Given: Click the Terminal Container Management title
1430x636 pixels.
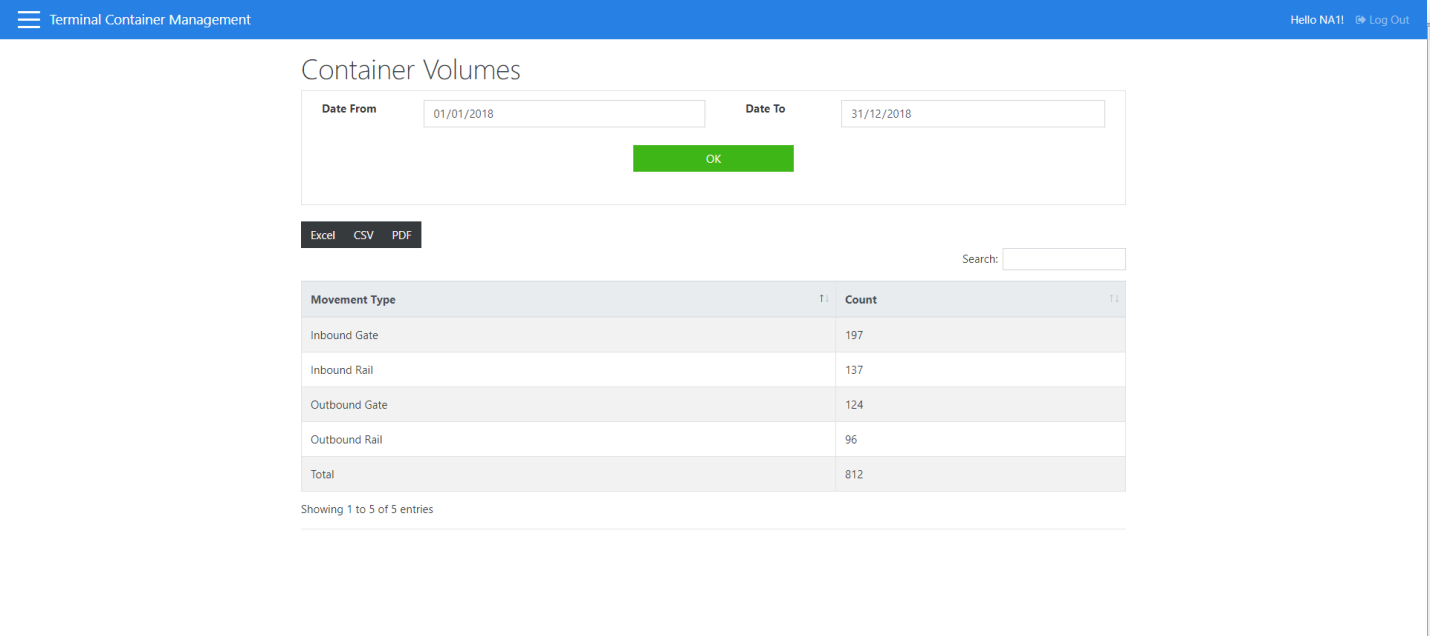Looking at the screenshot, I should tap(150, 20).
